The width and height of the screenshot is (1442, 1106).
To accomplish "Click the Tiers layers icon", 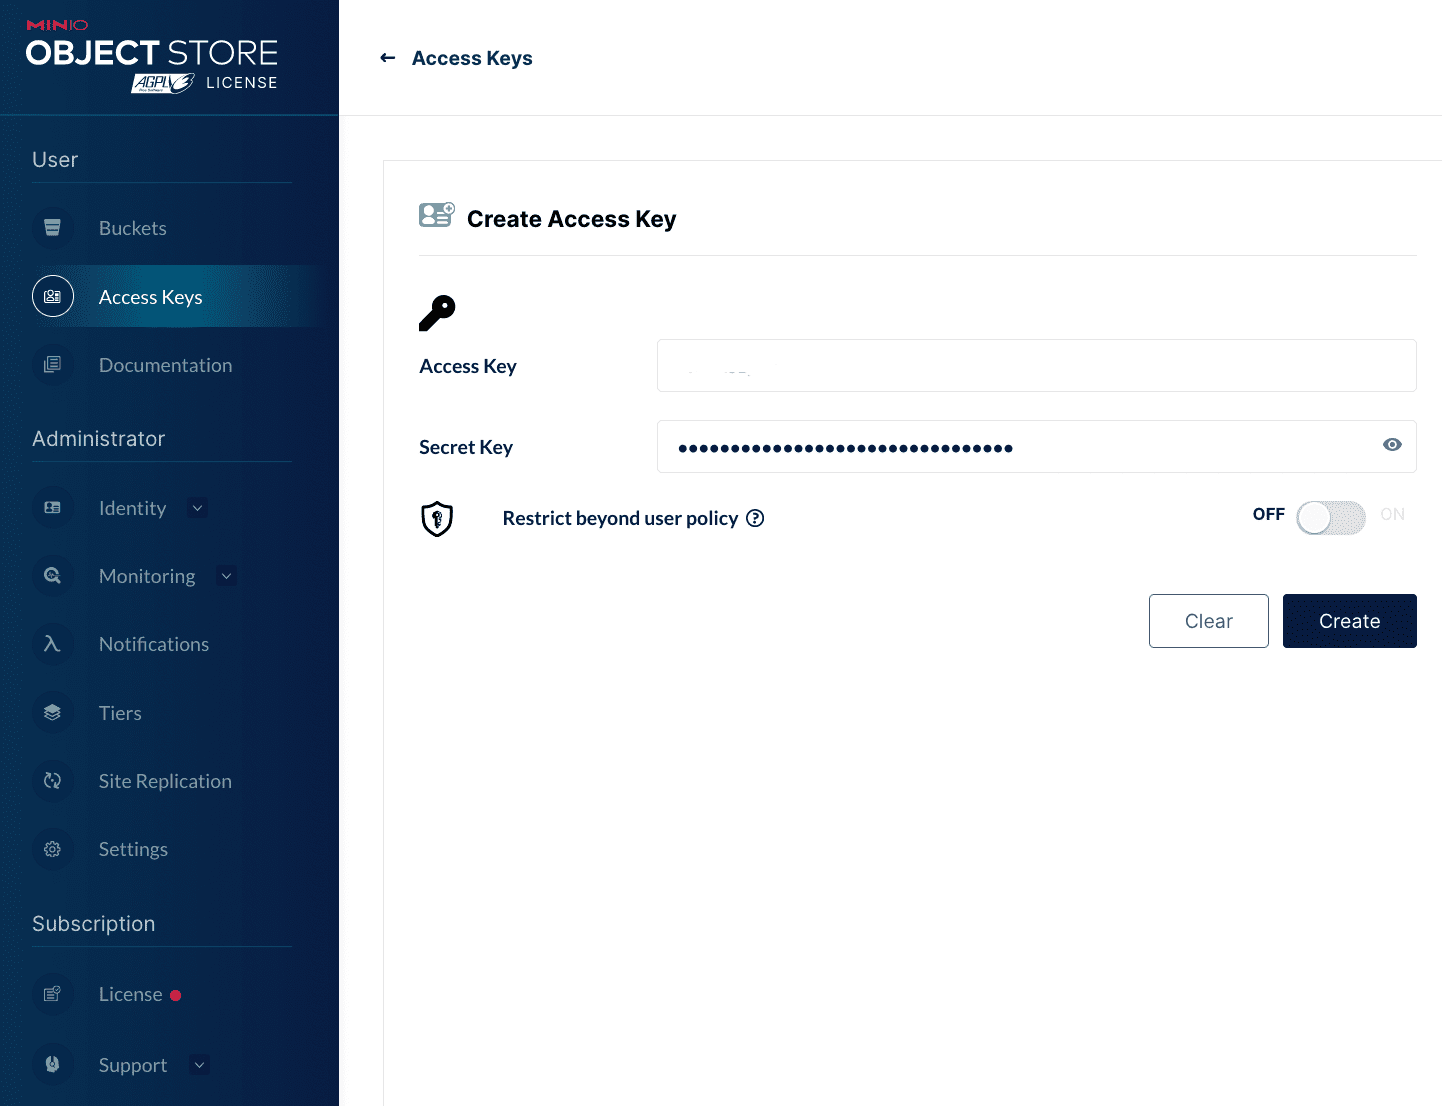I will [x=52, y=712].
